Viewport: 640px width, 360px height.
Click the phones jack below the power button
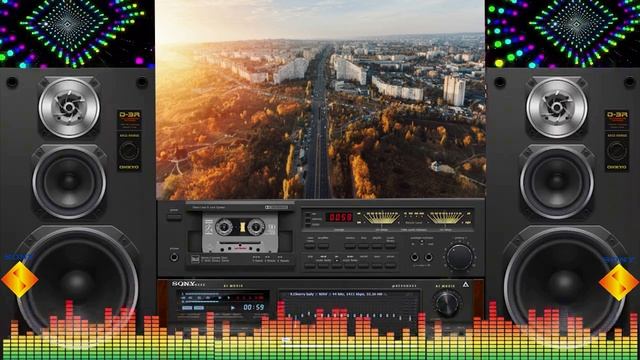pos(174,258)
